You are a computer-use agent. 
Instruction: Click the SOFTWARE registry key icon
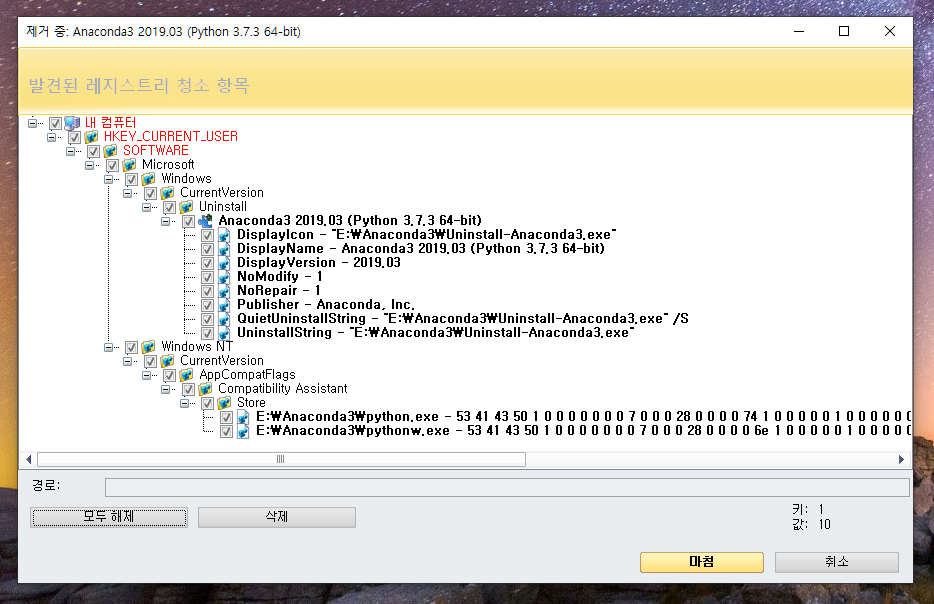tap(110, 151)
